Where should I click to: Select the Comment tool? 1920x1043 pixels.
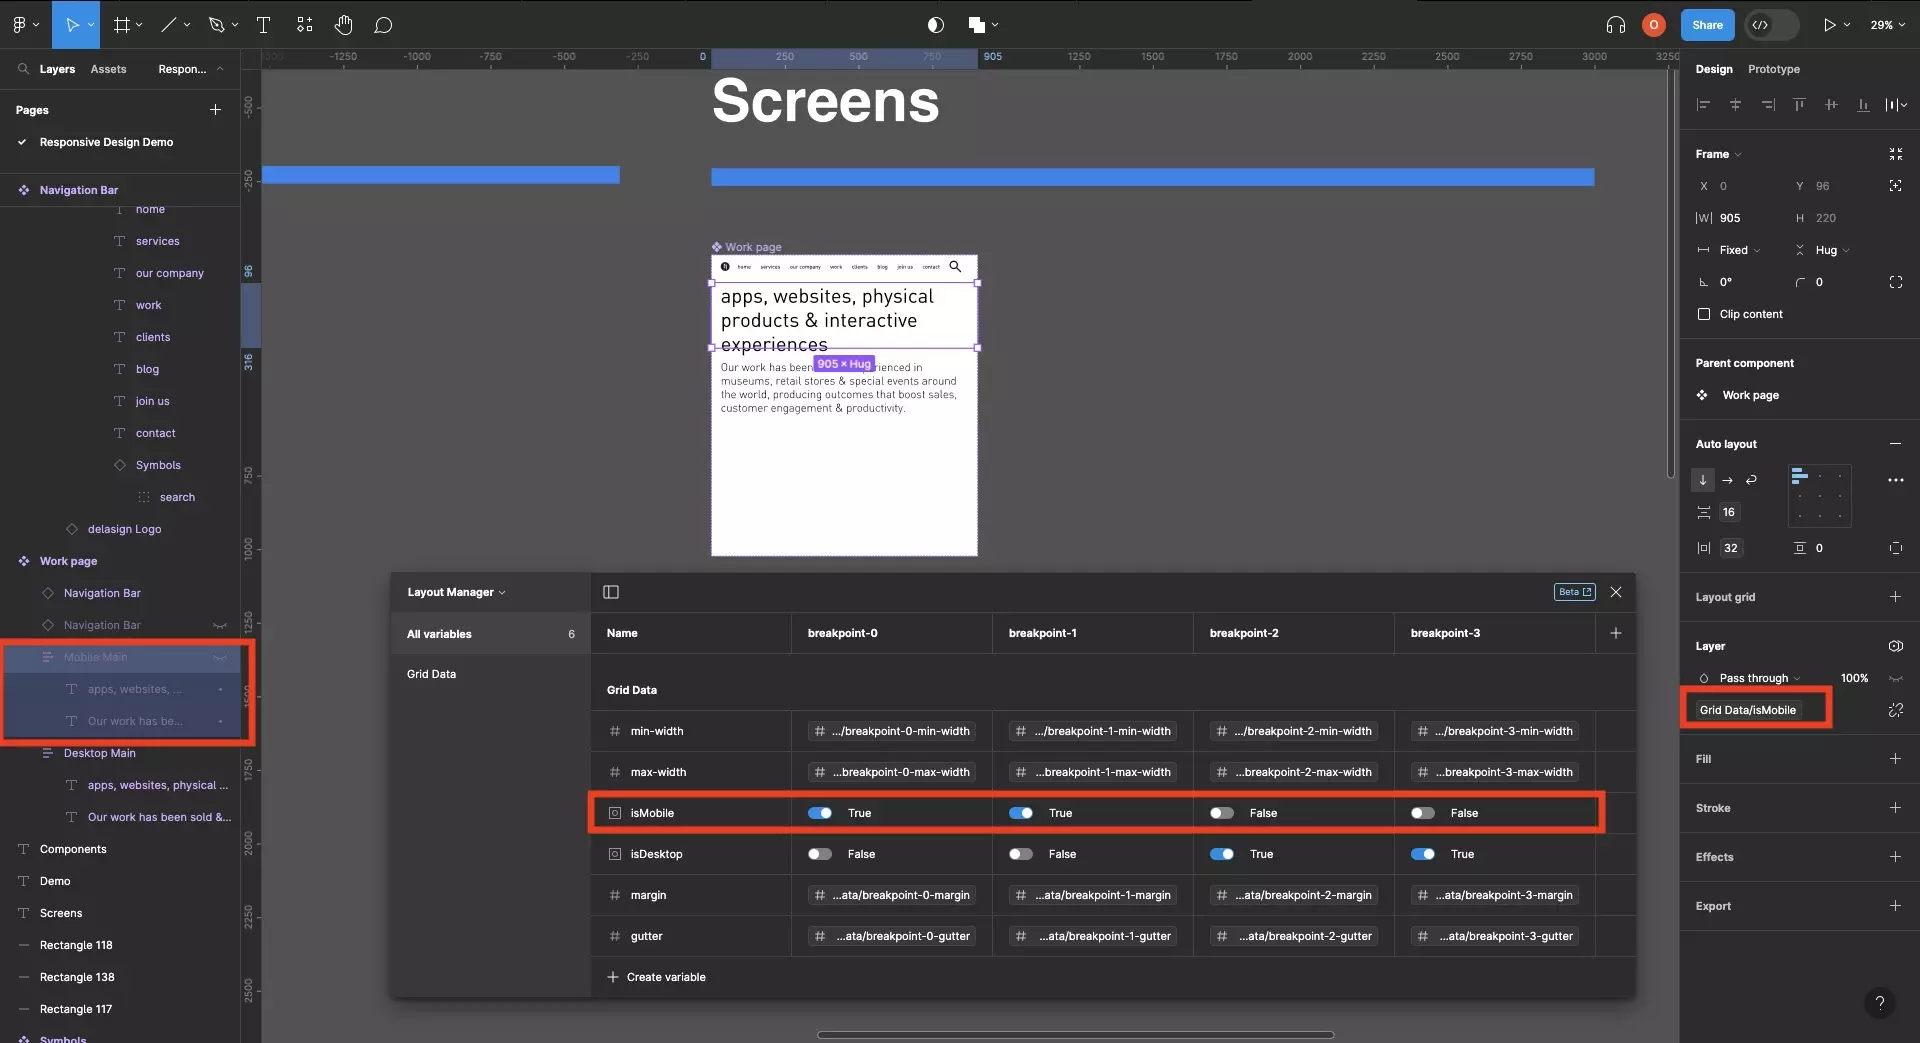(x=383, y=25)
